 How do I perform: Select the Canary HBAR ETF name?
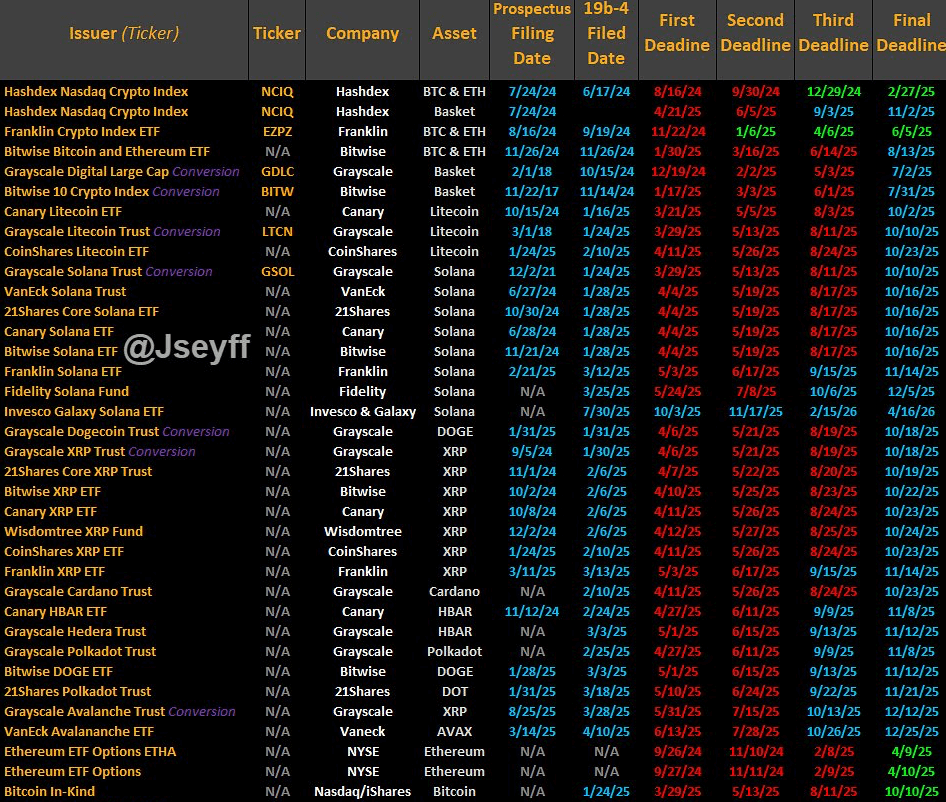(56, 612)
